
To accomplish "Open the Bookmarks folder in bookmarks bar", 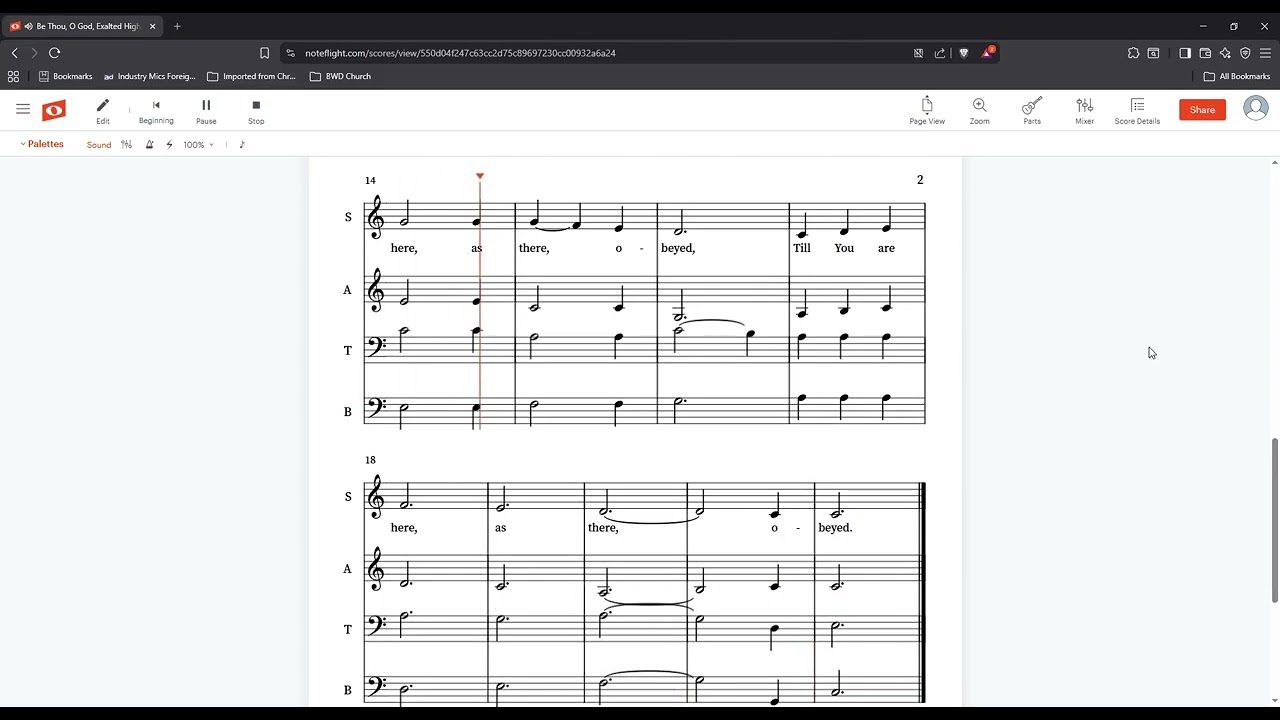I will coord(65,76).
